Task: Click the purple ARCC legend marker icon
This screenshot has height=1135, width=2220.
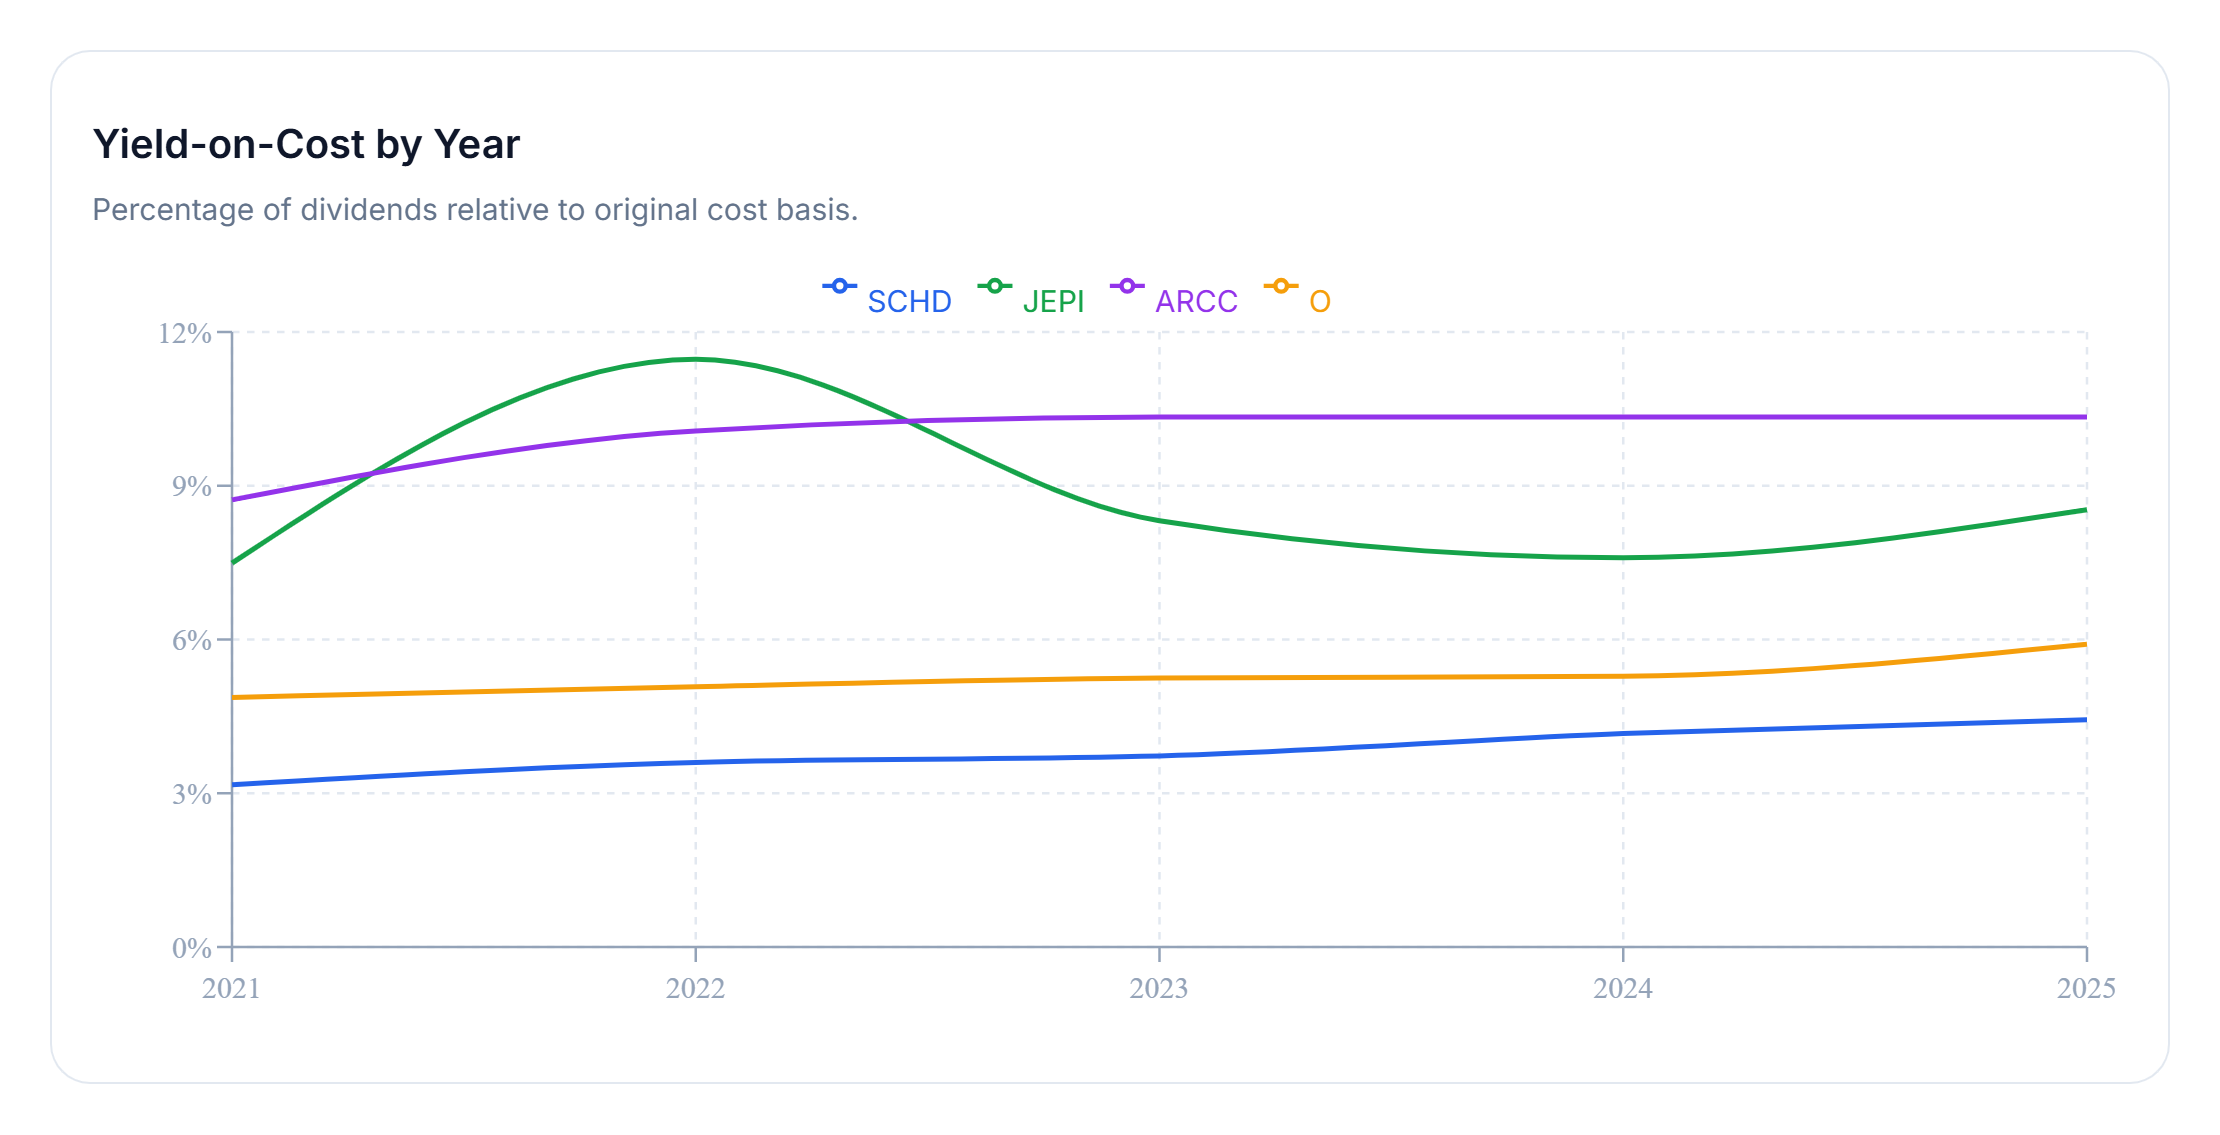Action: click(x=1127, y=287)
